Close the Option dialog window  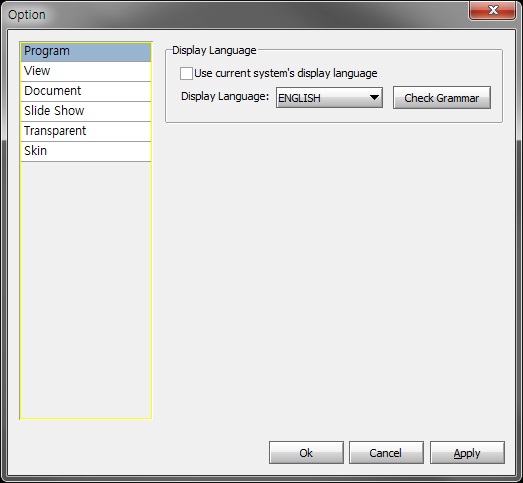point(493,10)
